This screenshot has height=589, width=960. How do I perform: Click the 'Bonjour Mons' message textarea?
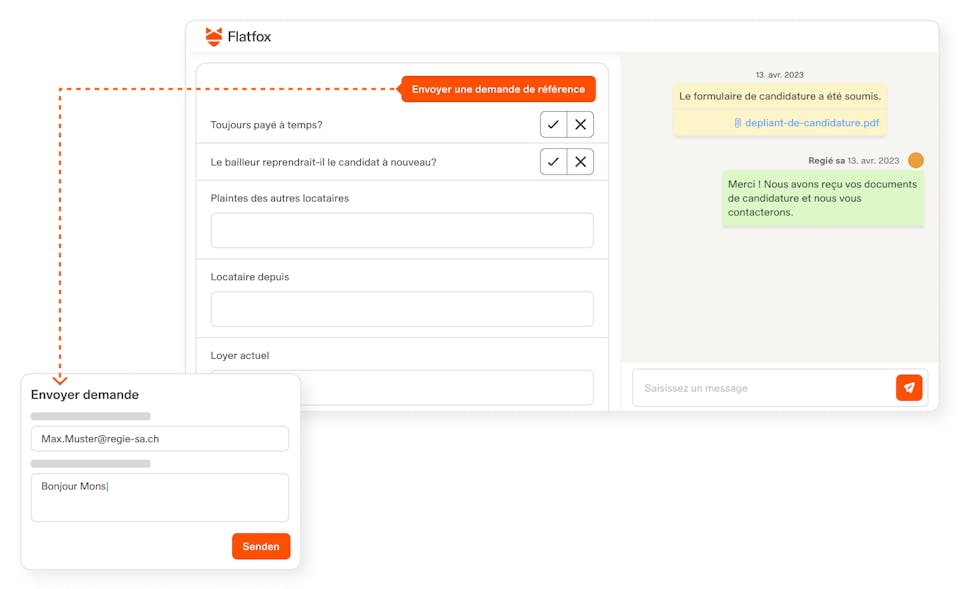click(159, 497)
